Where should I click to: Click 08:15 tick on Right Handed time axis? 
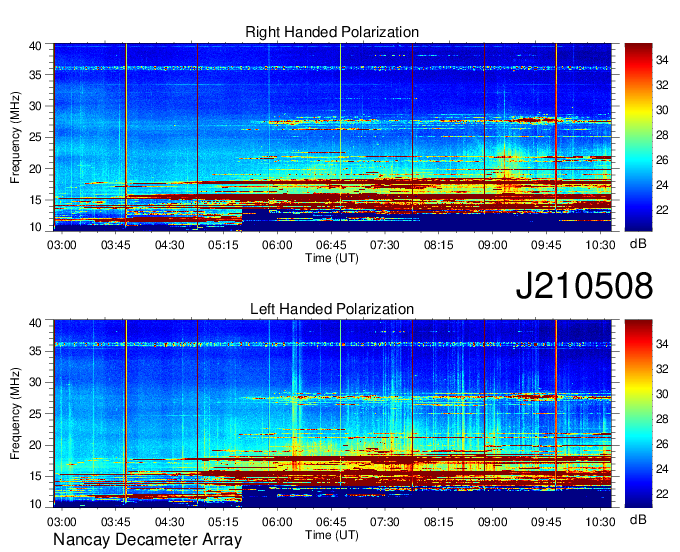[x=438, y=245]
